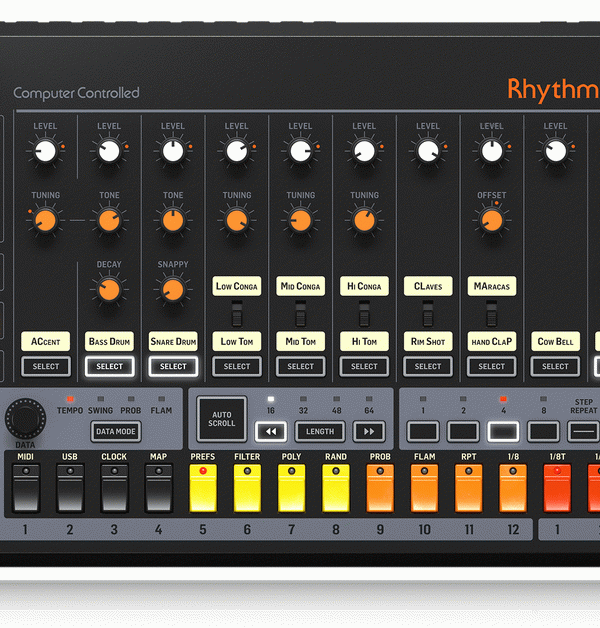Click the Snare Drum Tone knob
Image resolution: width=600 pixels, height=628 pixels.
coord(173,221)
